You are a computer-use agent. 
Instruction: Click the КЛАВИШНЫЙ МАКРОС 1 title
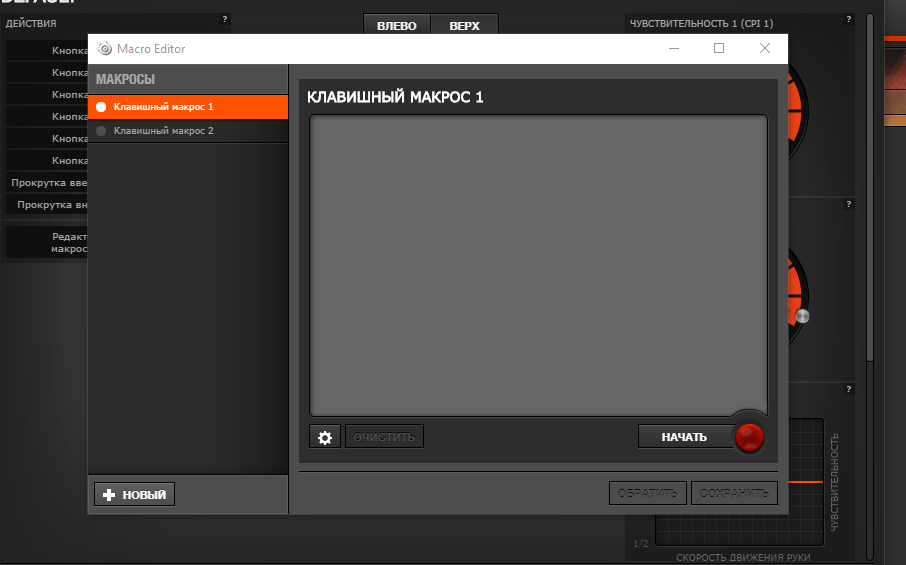click(395, 97)
